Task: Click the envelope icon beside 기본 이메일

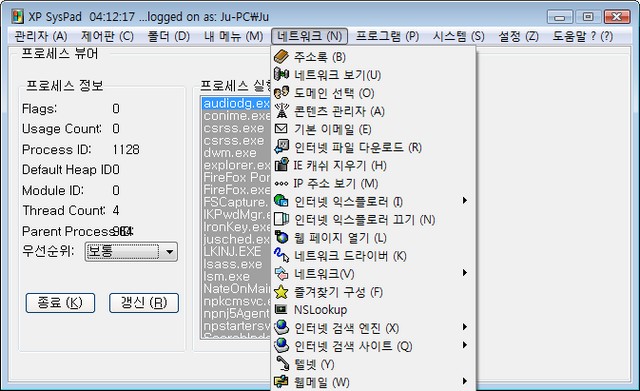Action: (x=281, y=129)
